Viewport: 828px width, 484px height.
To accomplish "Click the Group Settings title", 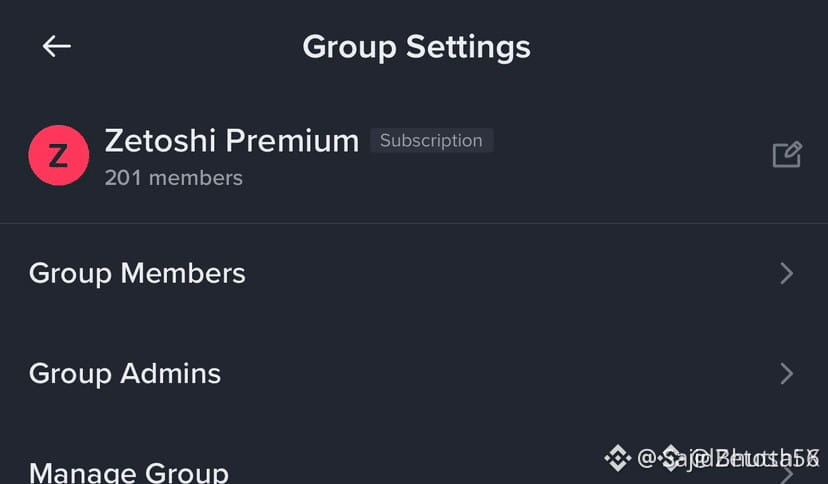I will pyautogui.click(x=416, y=47).
